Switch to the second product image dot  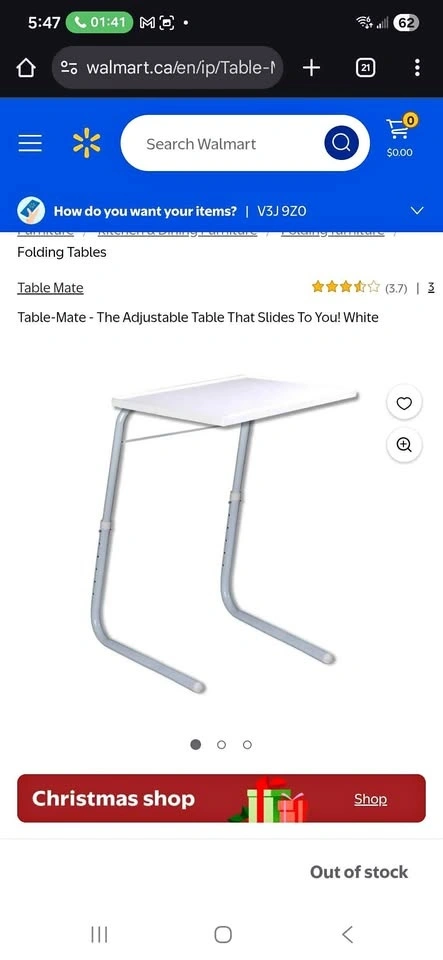pyautogui.click(x=222, y=744)
